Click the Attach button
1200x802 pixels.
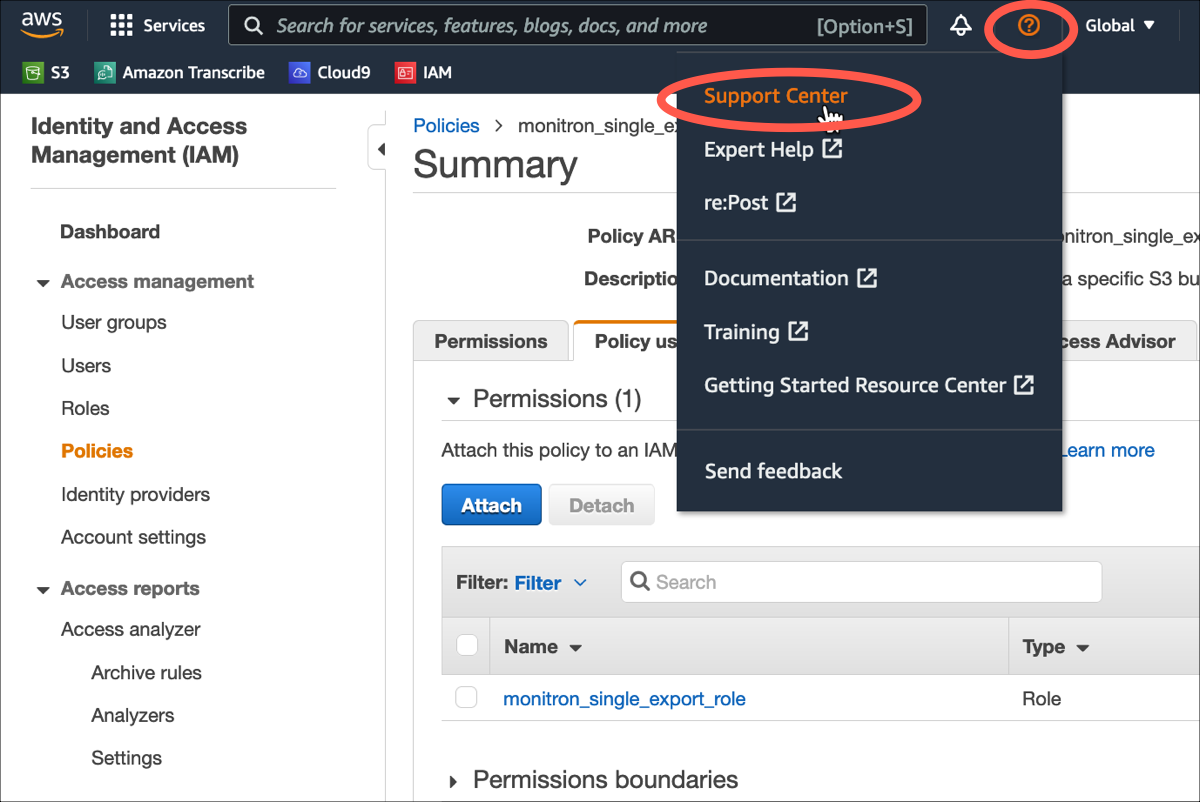pos(491,504)
